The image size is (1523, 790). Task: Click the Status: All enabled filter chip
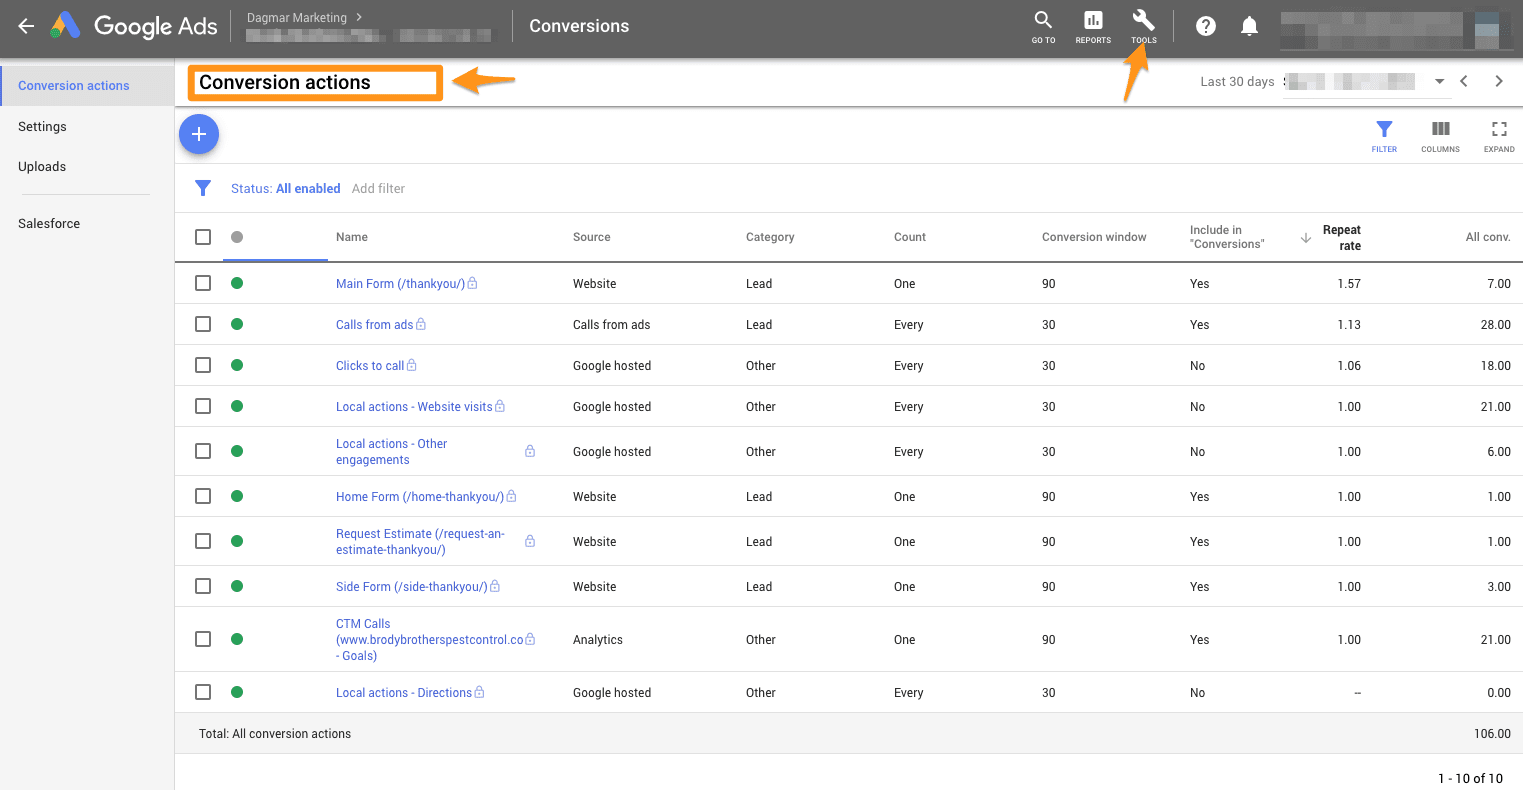[285, 188]
